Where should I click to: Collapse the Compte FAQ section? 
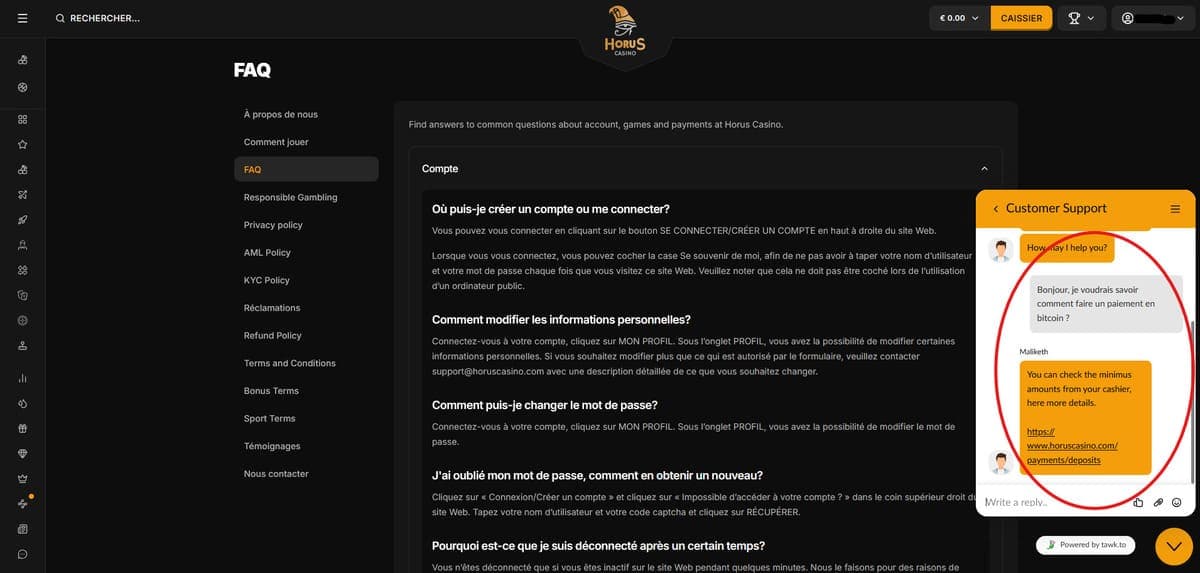984,169
